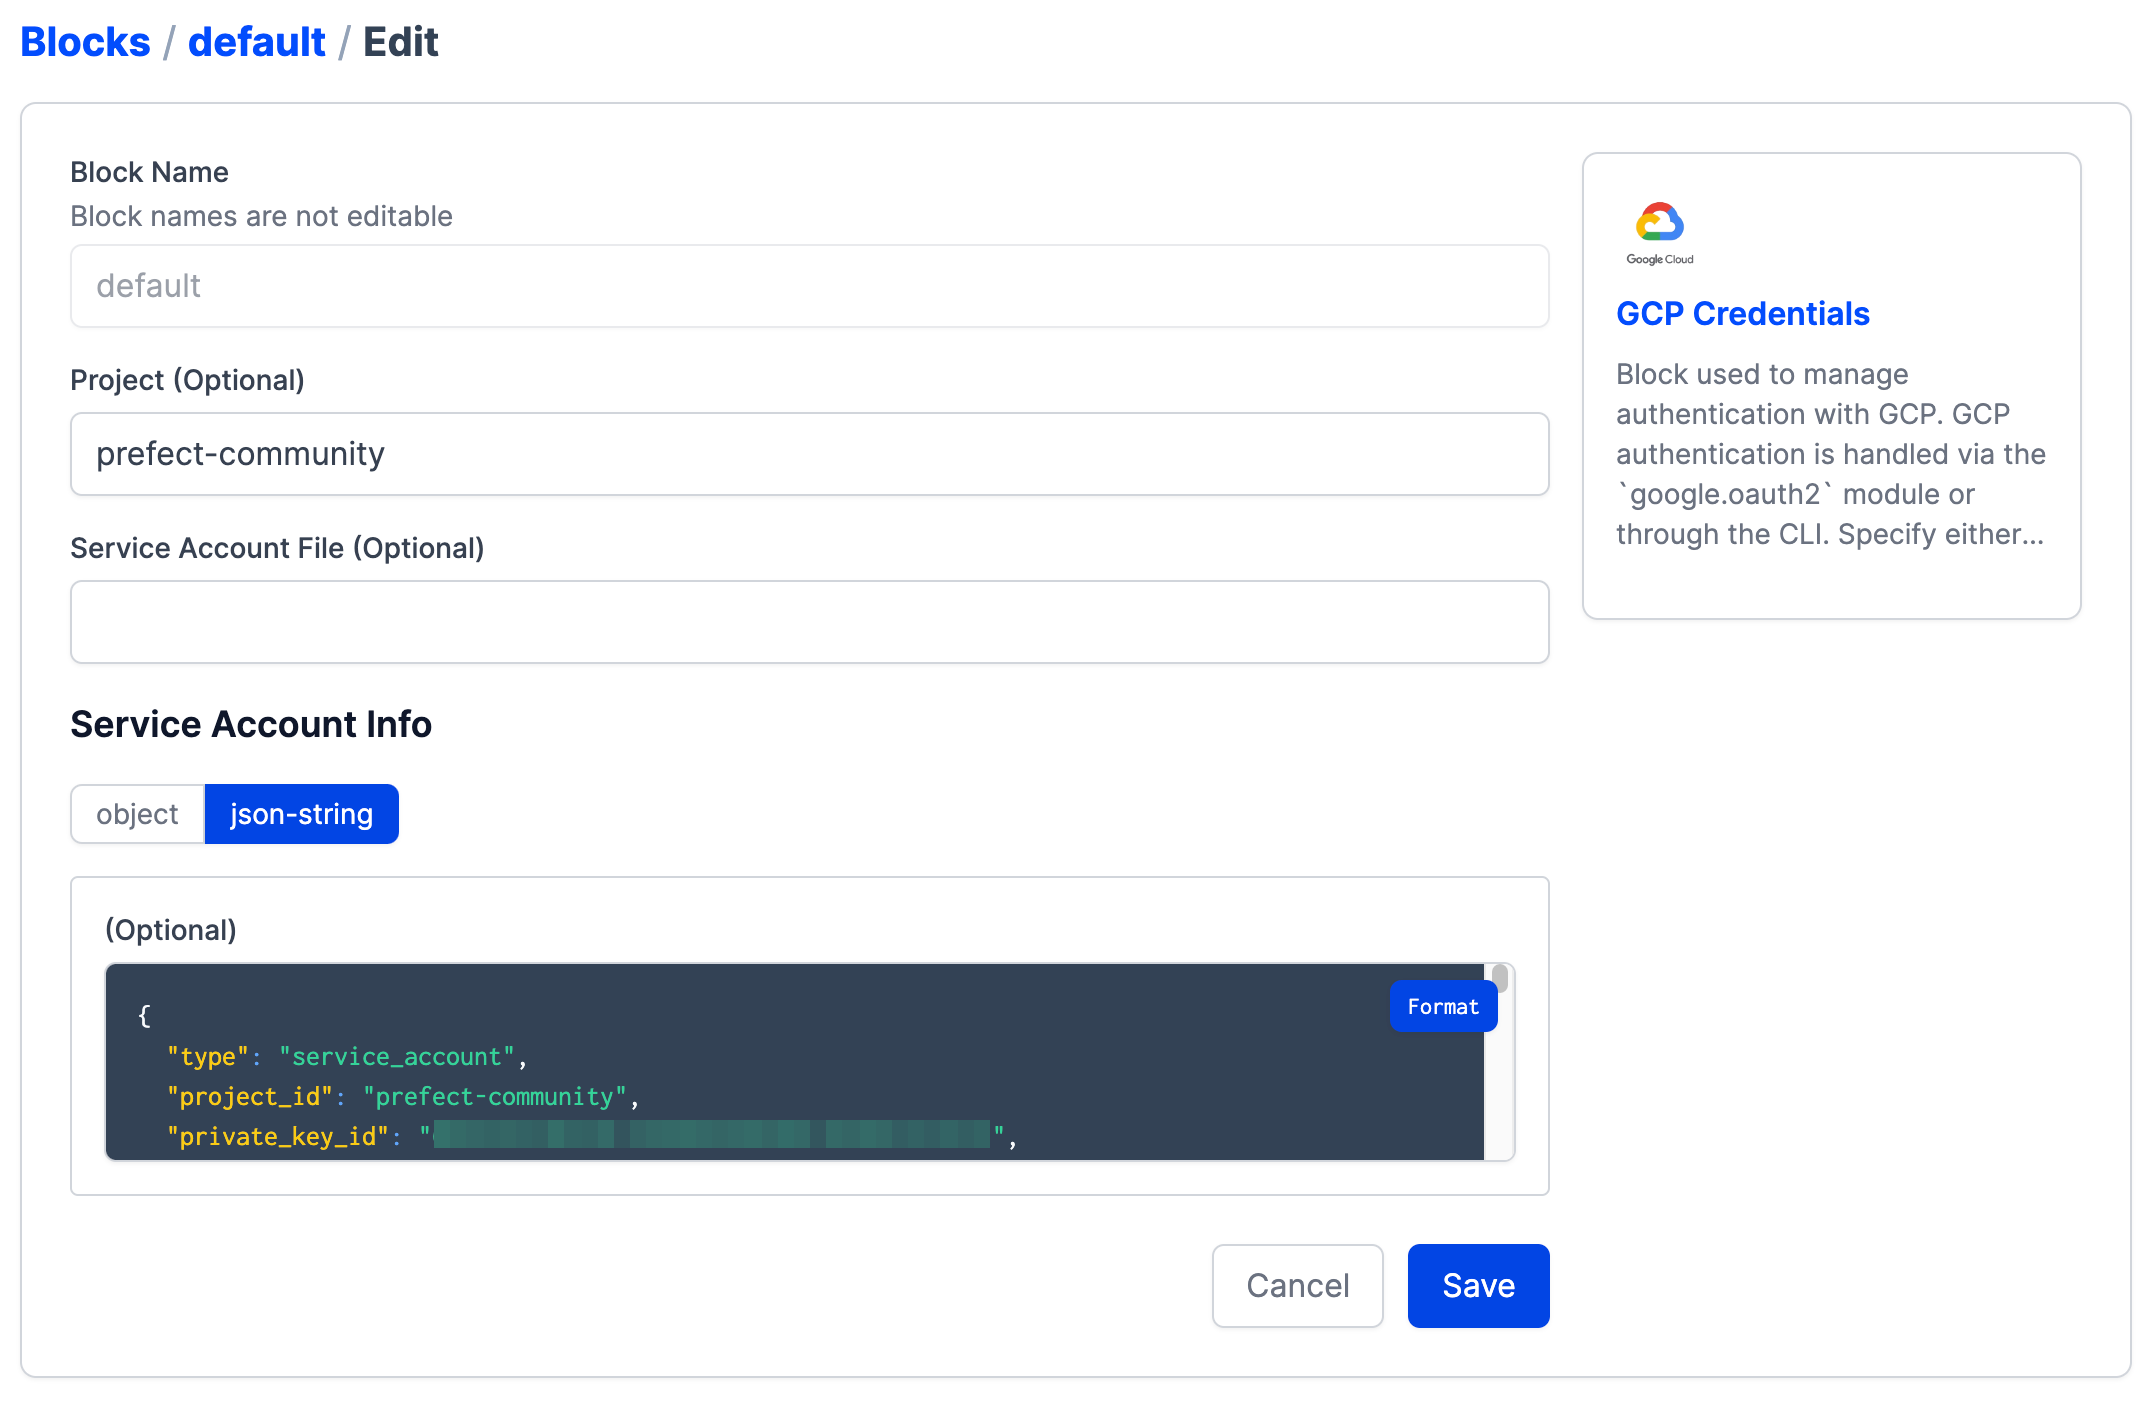Go to Blocks breadcrumb link

click(x=85, y=42)
